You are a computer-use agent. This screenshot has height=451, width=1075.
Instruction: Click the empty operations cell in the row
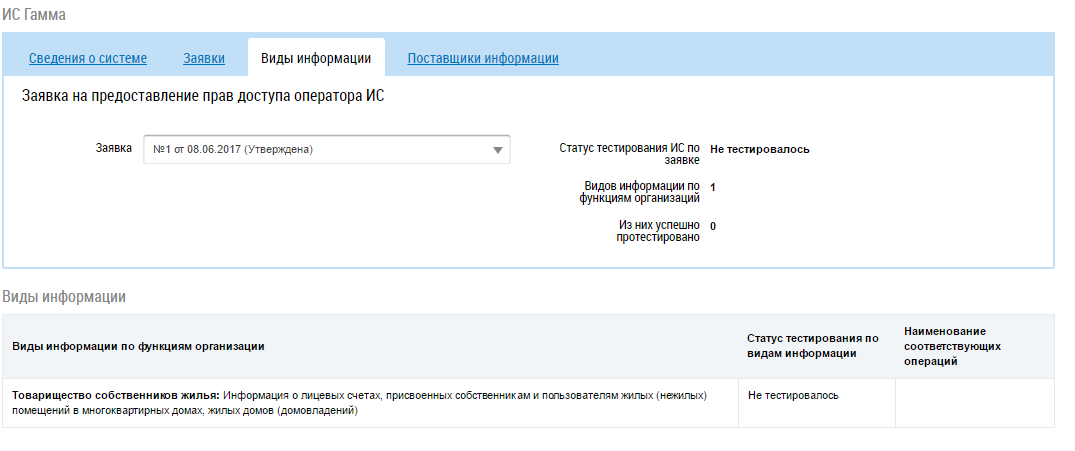coord(974,402)
